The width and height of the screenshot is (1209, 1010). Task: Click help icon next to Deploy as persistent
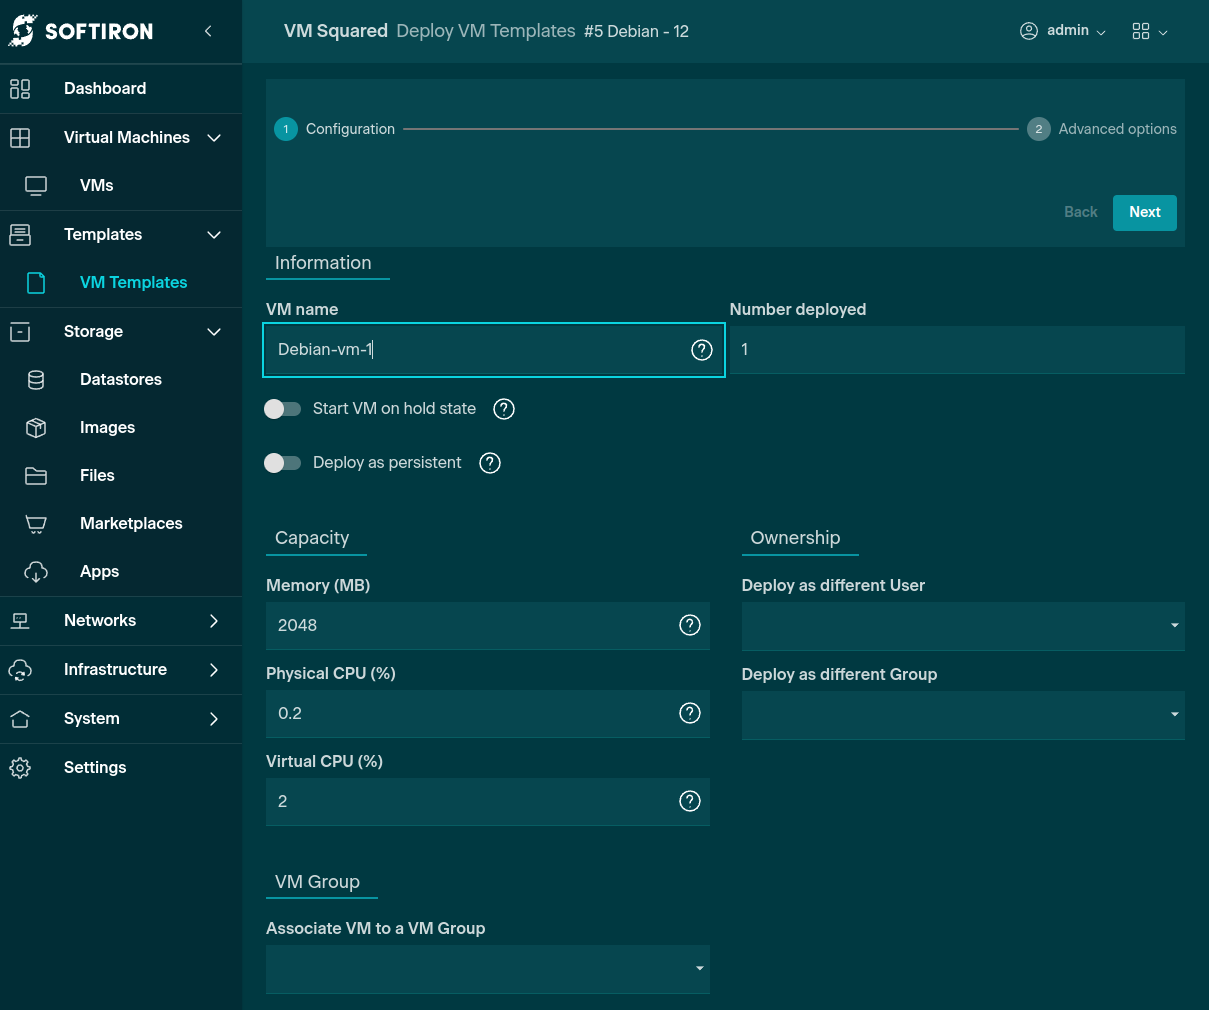pyautogui.click(x=490, y=463)
